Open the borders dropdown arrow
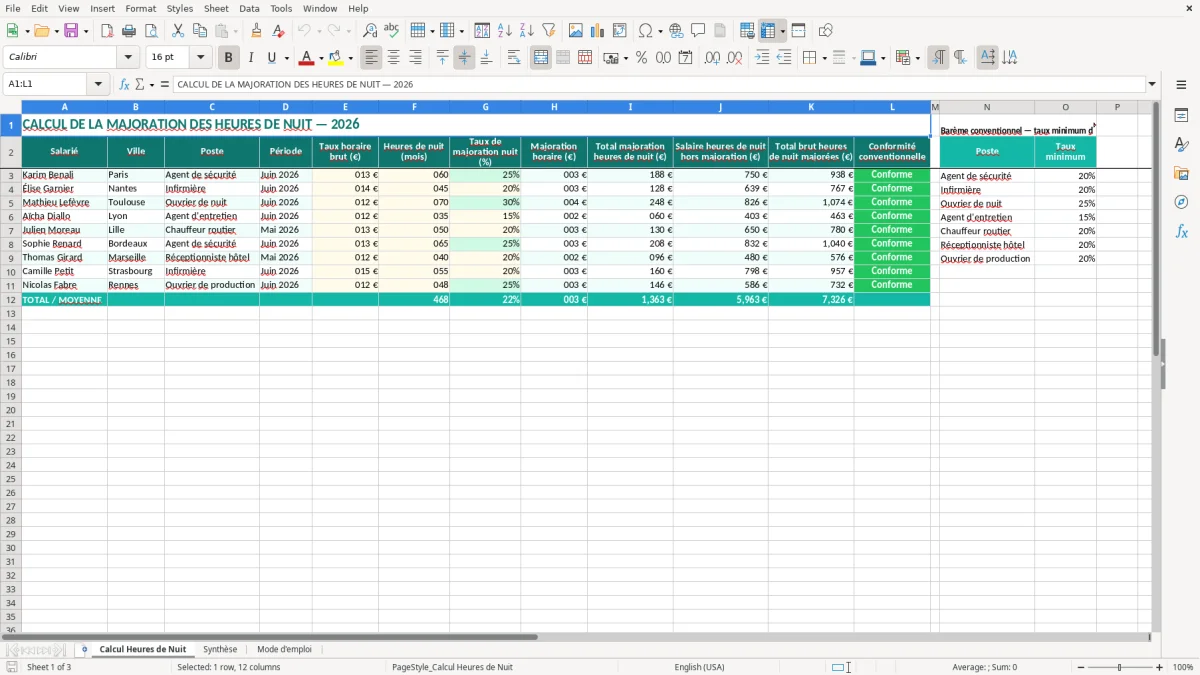The image size is (1200, 675). (x=824, y=58)
